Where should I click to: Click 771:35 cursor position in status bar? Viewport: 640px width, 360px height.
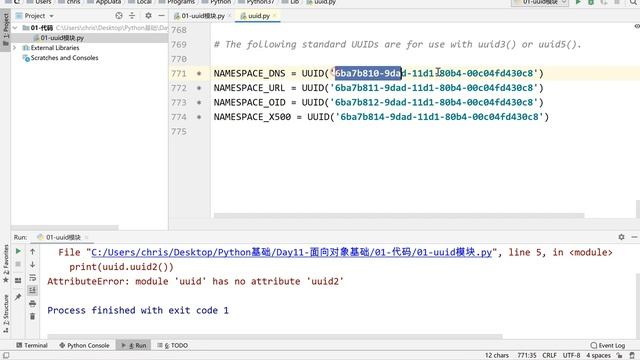(527, 356)
